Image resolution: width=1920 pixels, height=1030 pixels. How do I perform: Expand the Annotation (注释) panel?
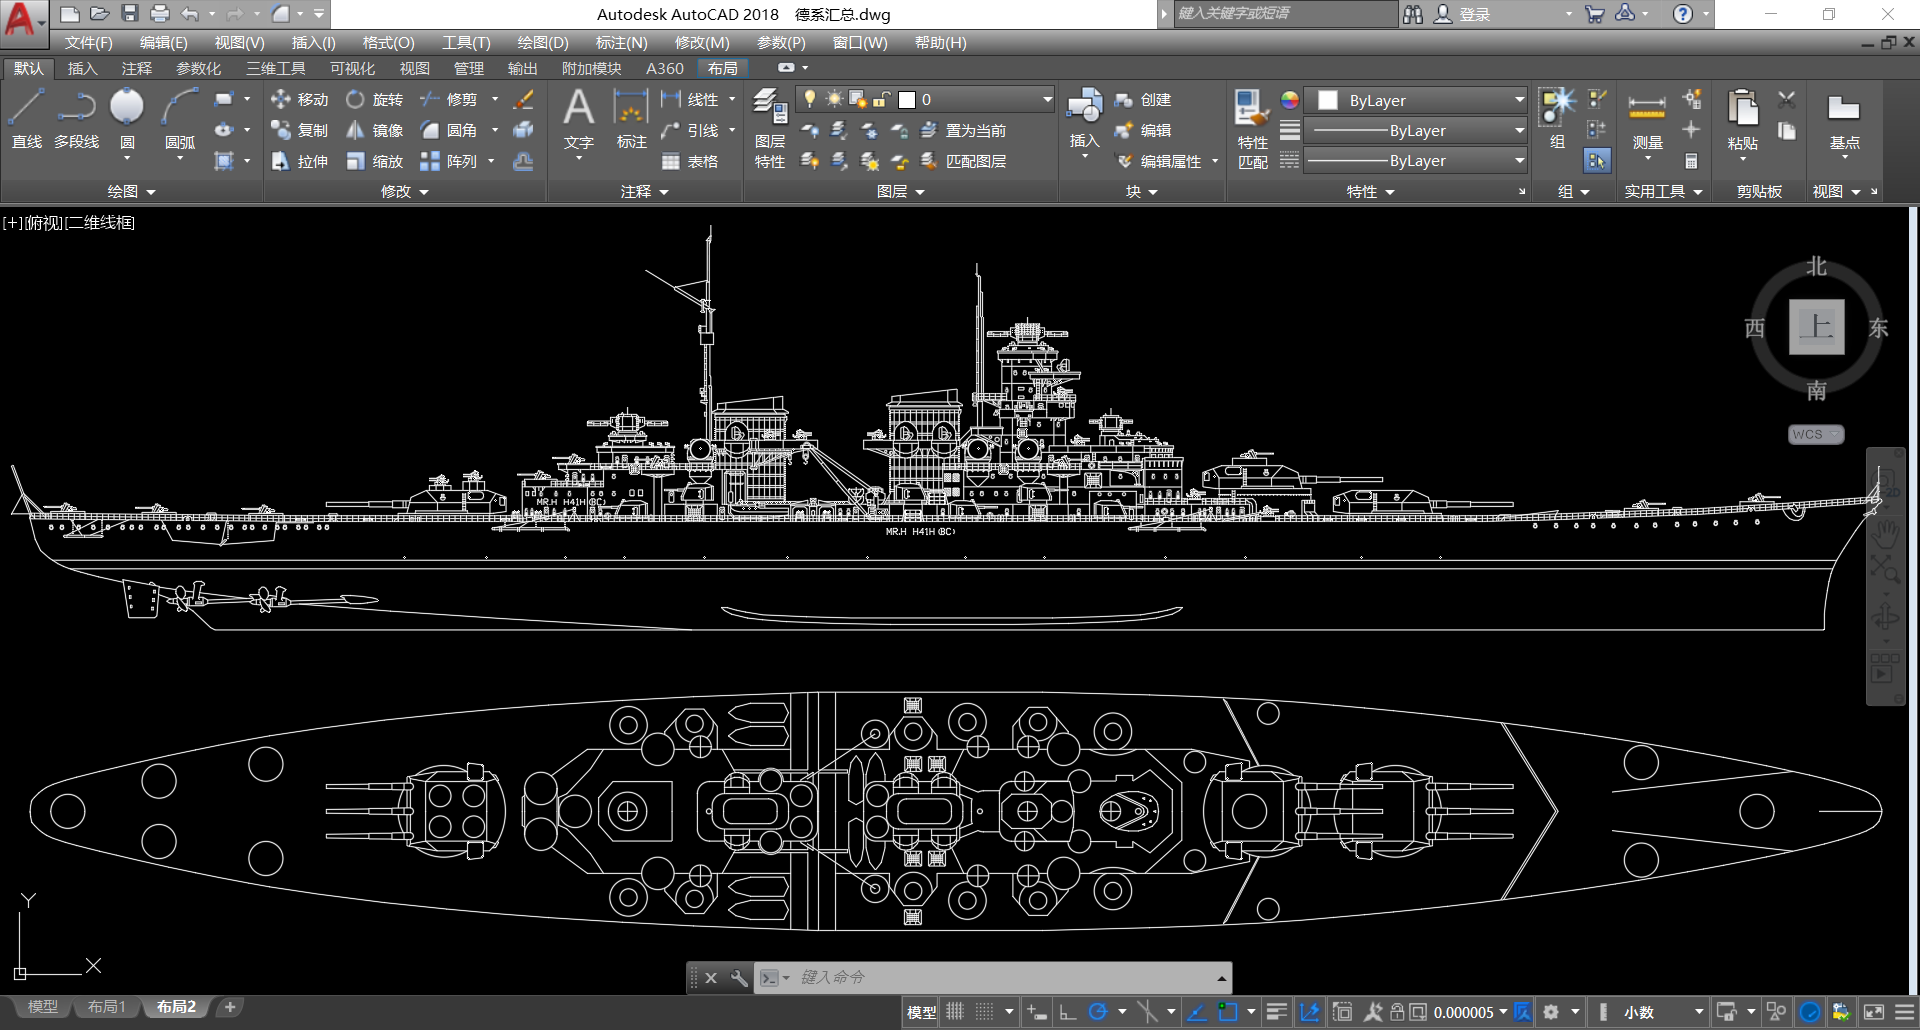[645, 191]
